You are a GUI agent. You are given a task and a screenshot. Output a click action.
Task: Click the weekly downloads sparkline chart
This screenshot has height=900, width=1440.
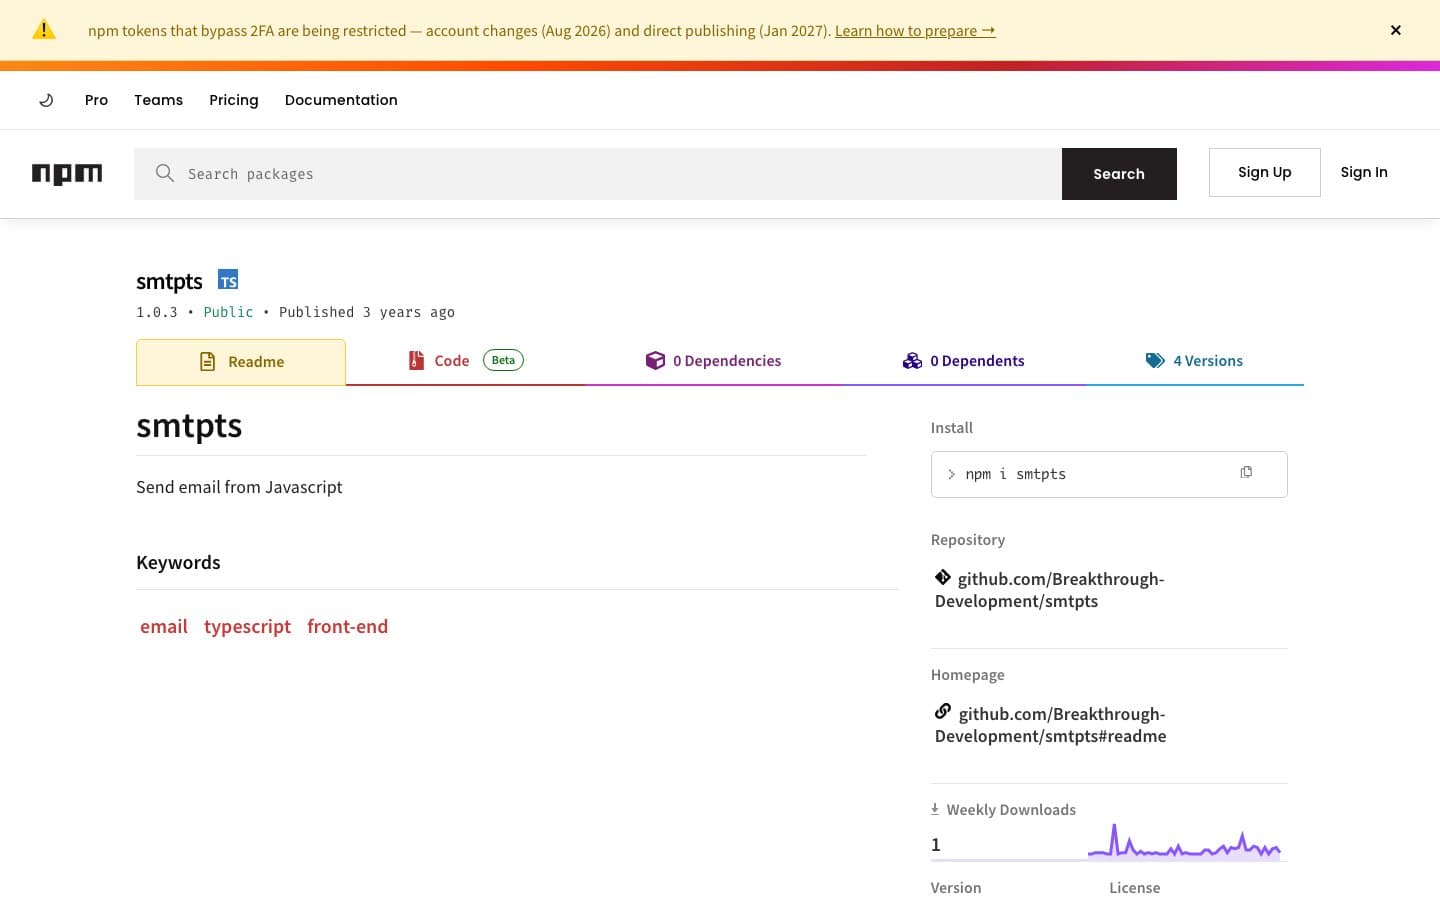[1184, 842]
